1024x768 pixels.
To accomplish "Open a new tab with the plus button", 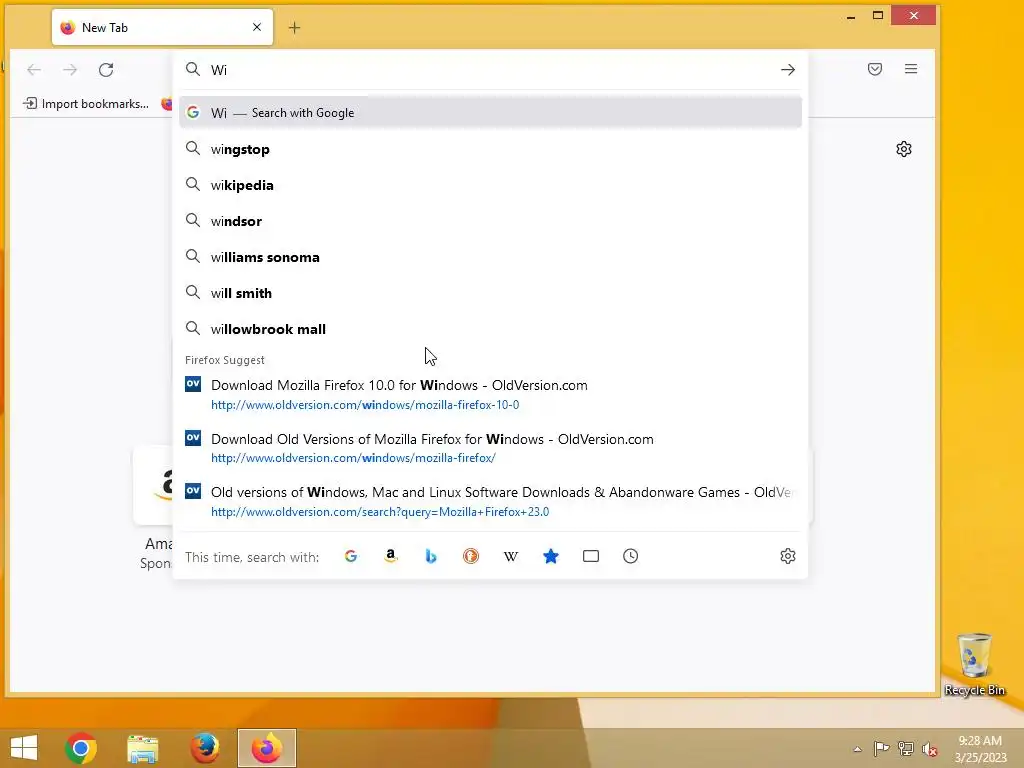I will (295, 27).
